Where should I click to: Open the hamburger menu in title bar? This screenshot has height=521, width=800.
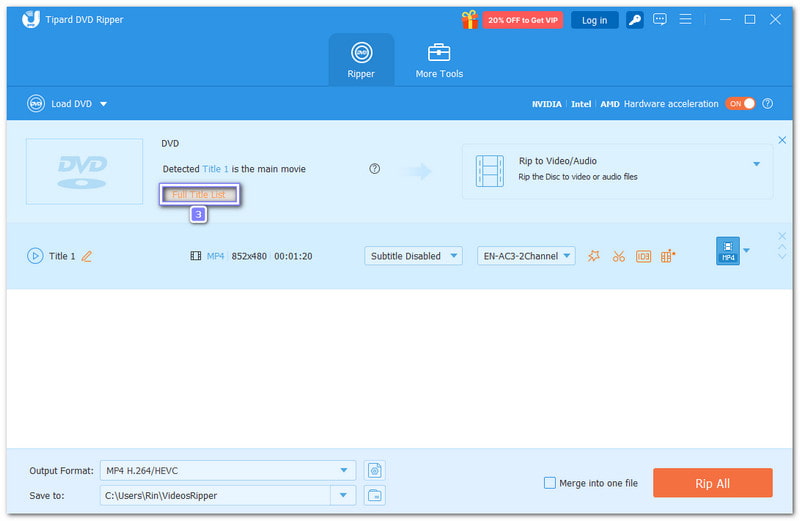(686, 20)
